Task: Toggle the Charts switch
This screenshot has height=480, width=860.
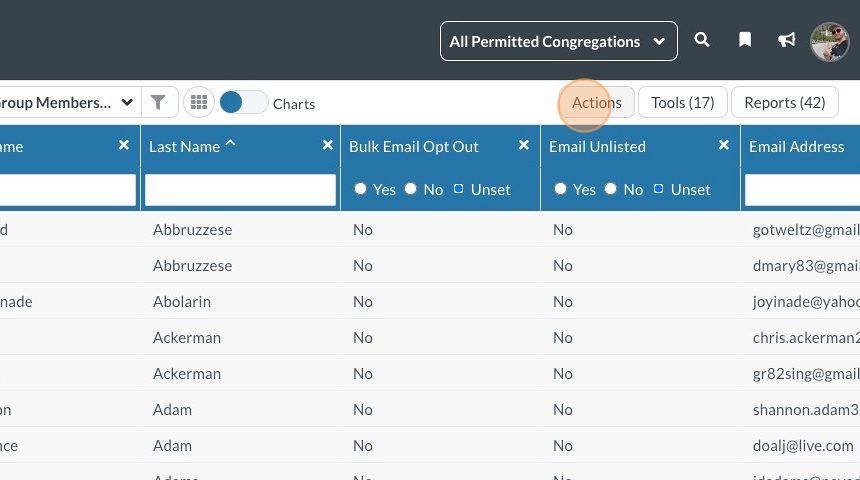Action: 243,102
